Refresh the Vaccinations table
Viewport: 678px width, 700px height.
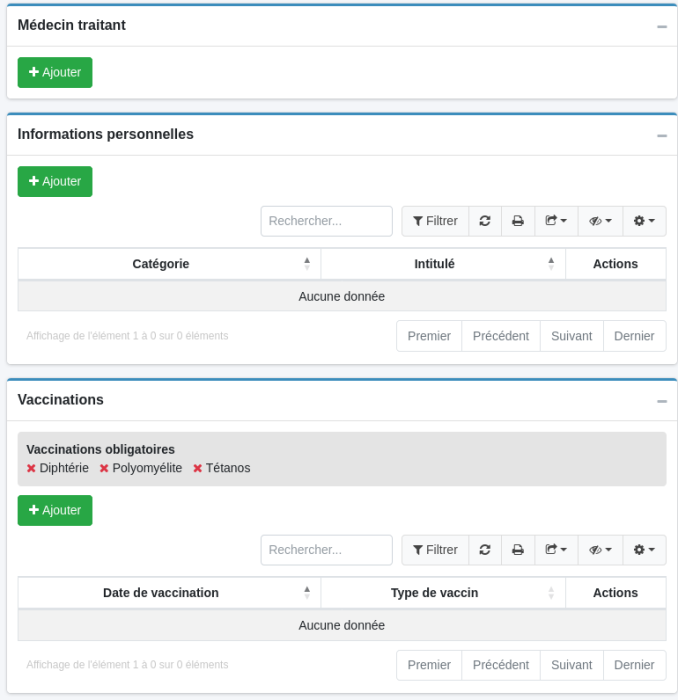point(485,550)
